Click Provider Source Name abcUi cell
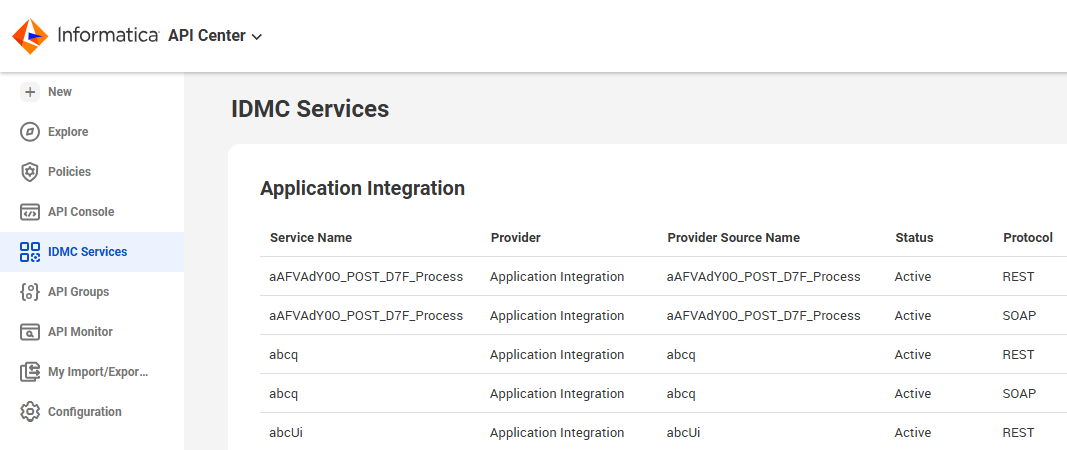This screenshot has width=1067, height=450. [x=684, y=433]
